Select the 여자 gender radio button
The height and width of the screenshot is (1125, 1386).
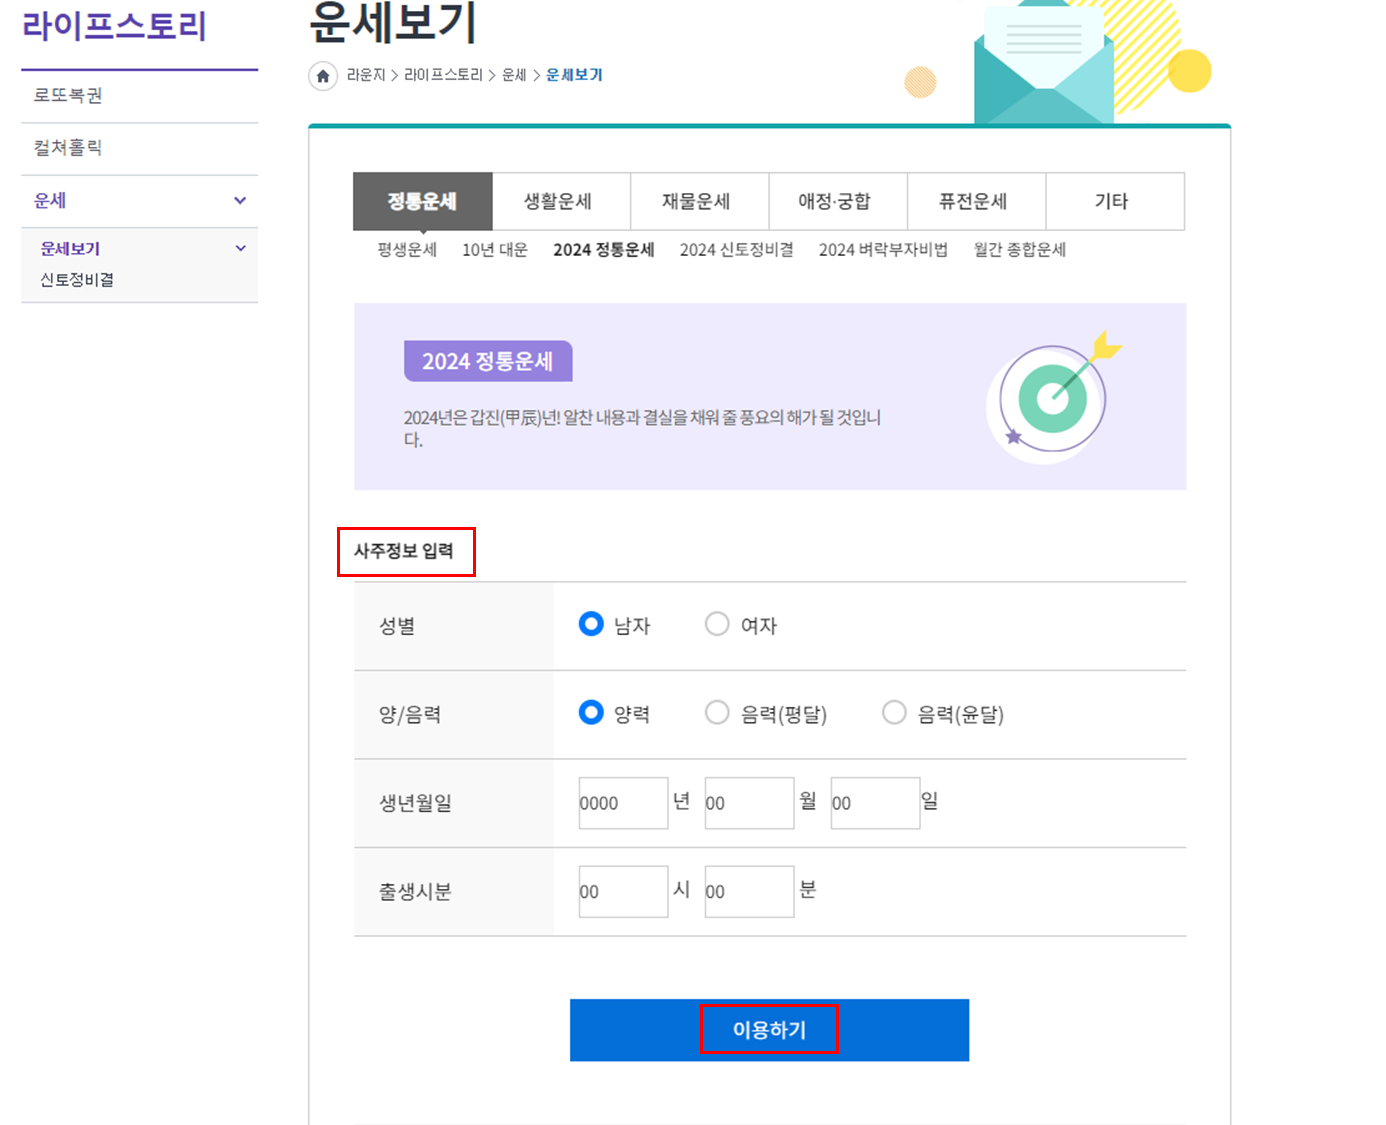coord(717,623)
